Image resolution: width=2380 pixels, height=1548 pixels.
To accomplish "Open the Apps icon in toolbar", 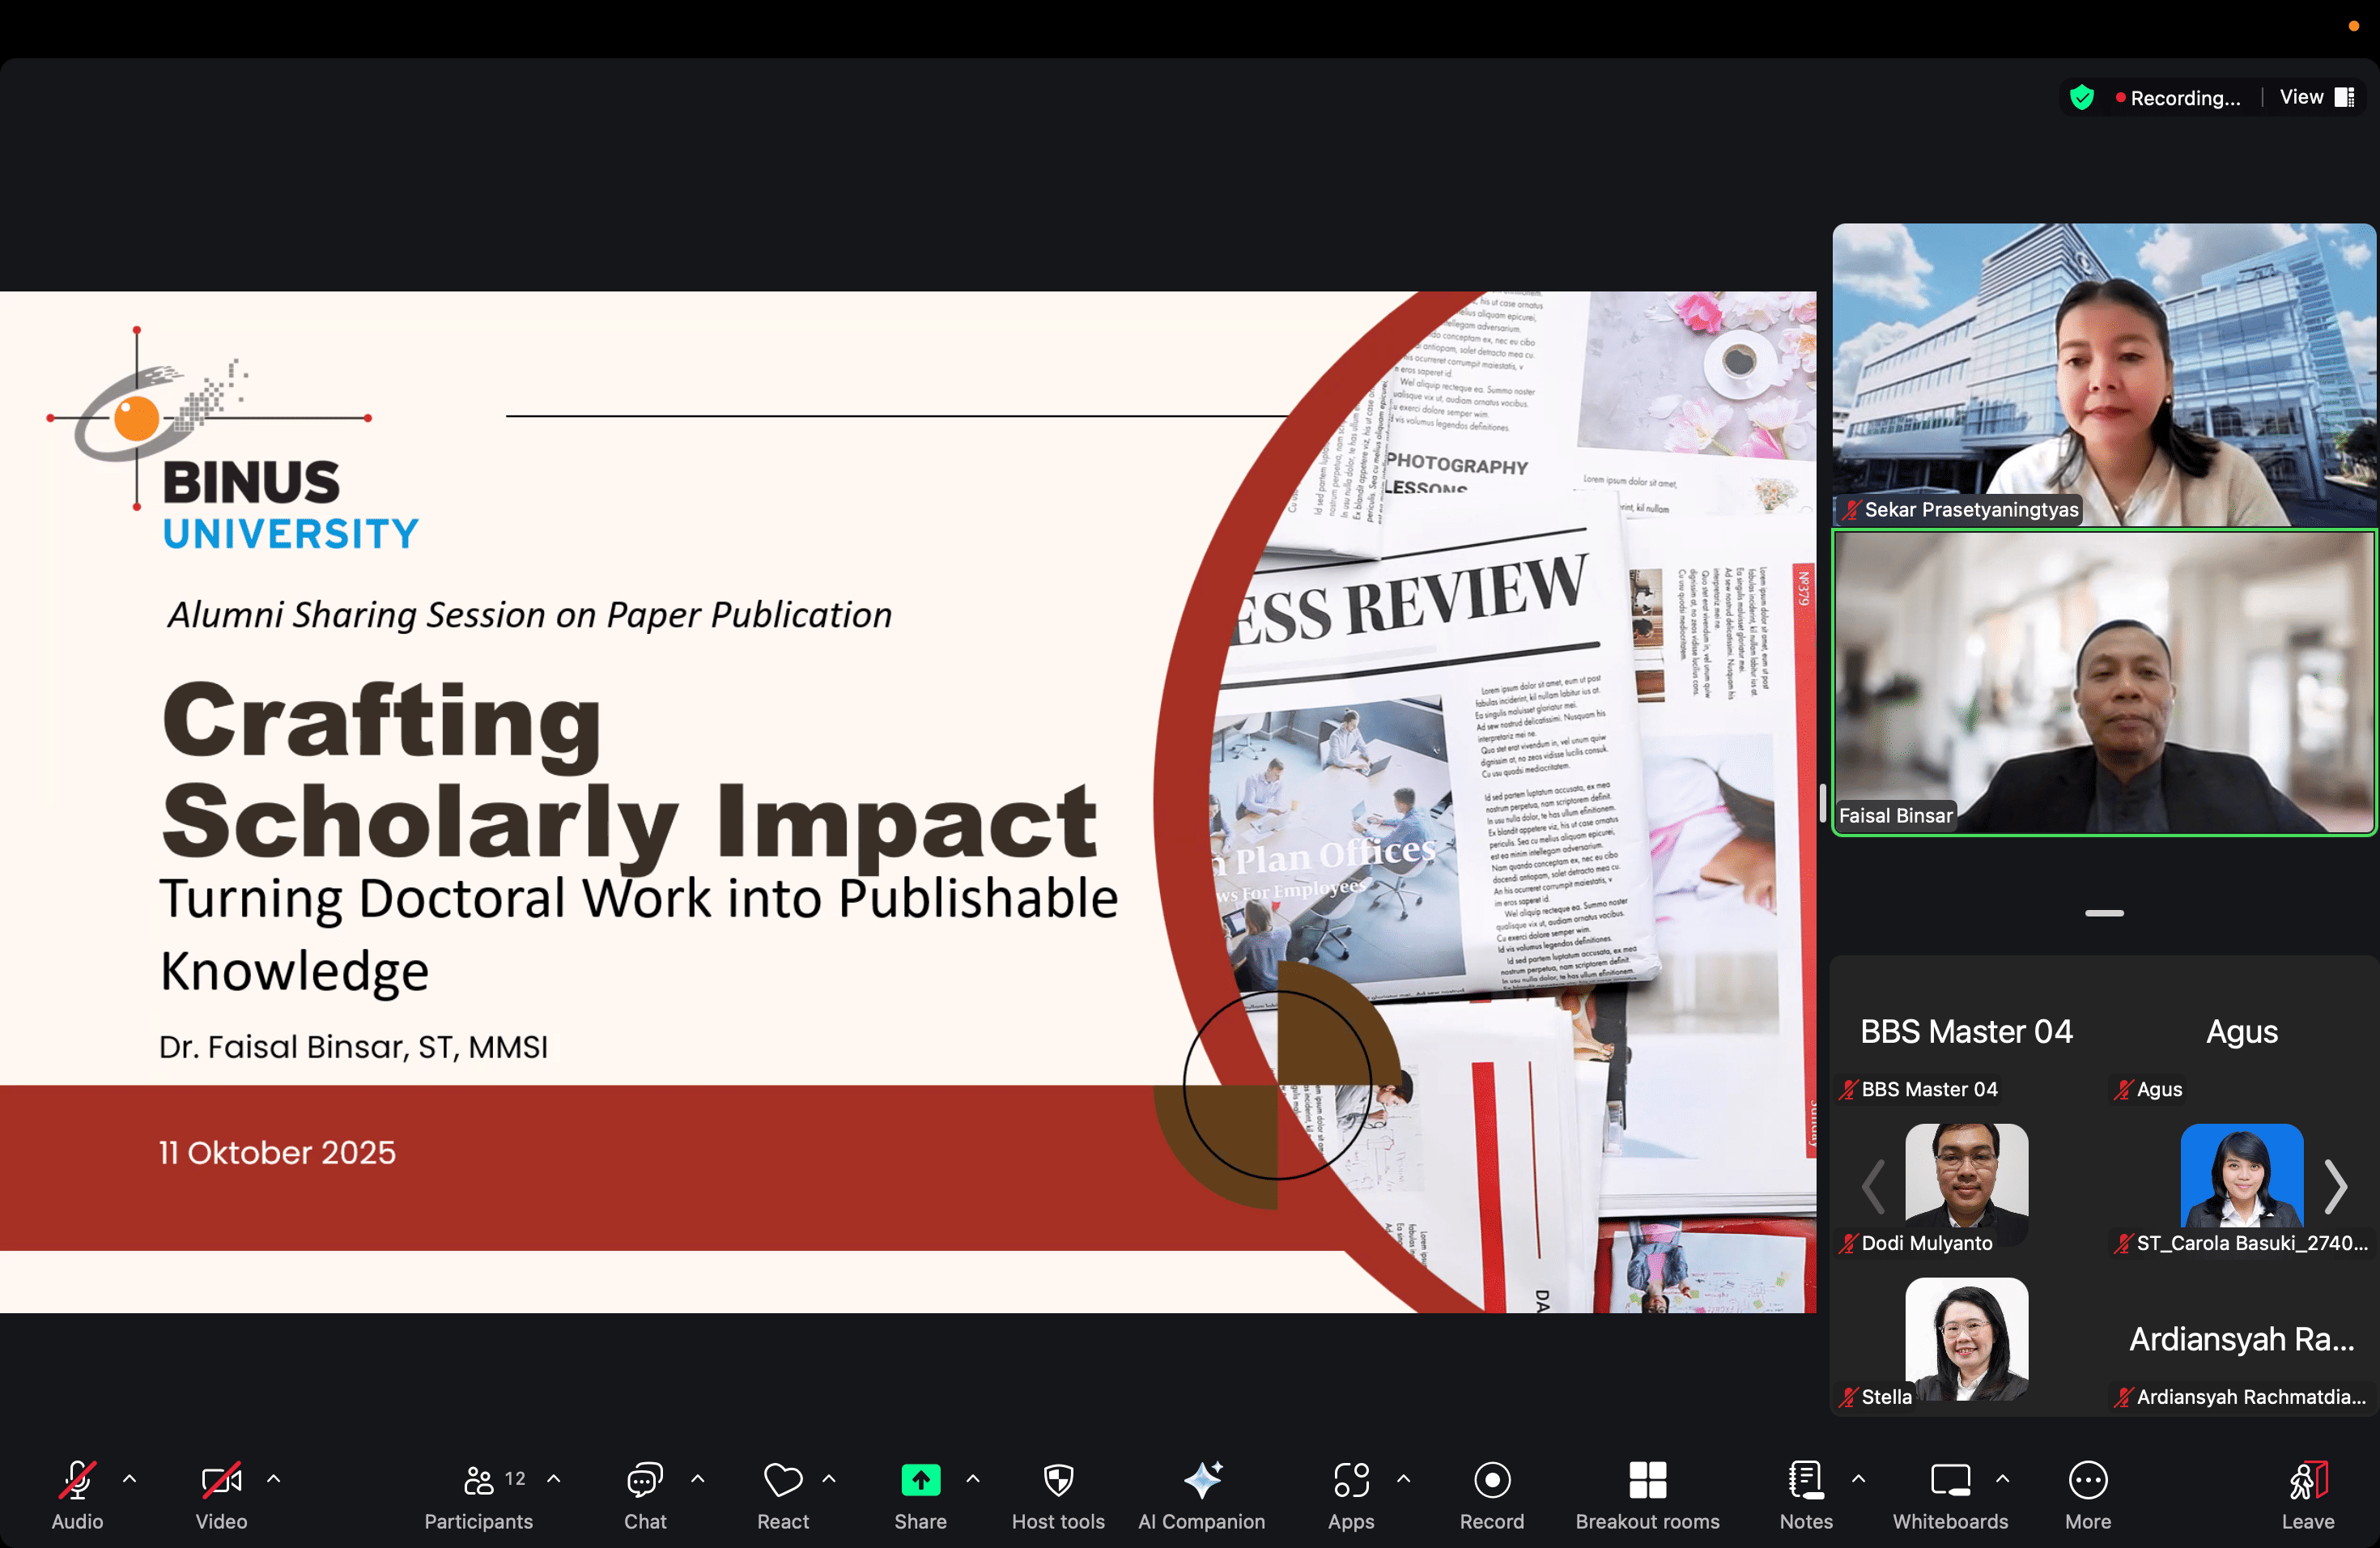I will point(1350,1480).
